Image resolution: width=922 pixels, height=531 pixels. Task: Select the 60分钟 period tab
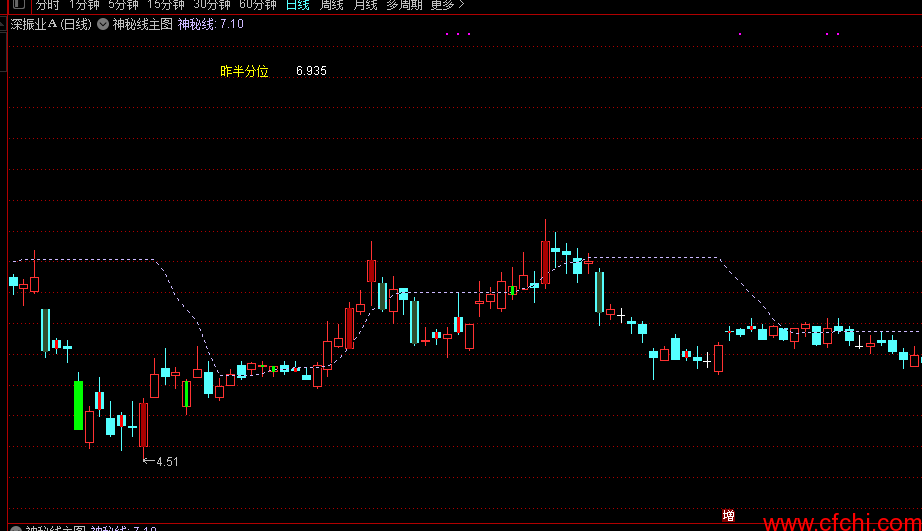tap(258, 5)
